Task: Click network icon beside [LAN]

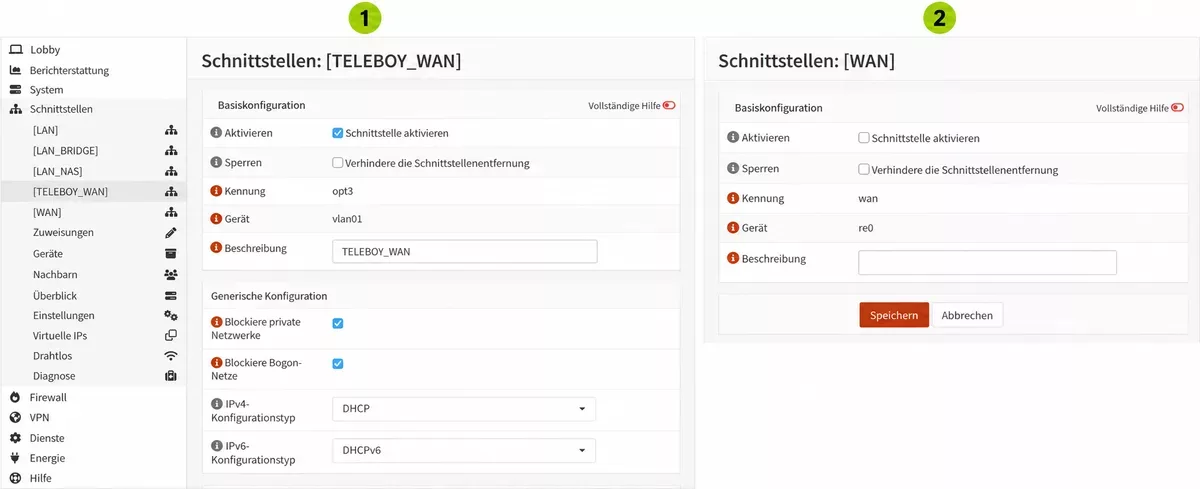Action: point(171,130)
